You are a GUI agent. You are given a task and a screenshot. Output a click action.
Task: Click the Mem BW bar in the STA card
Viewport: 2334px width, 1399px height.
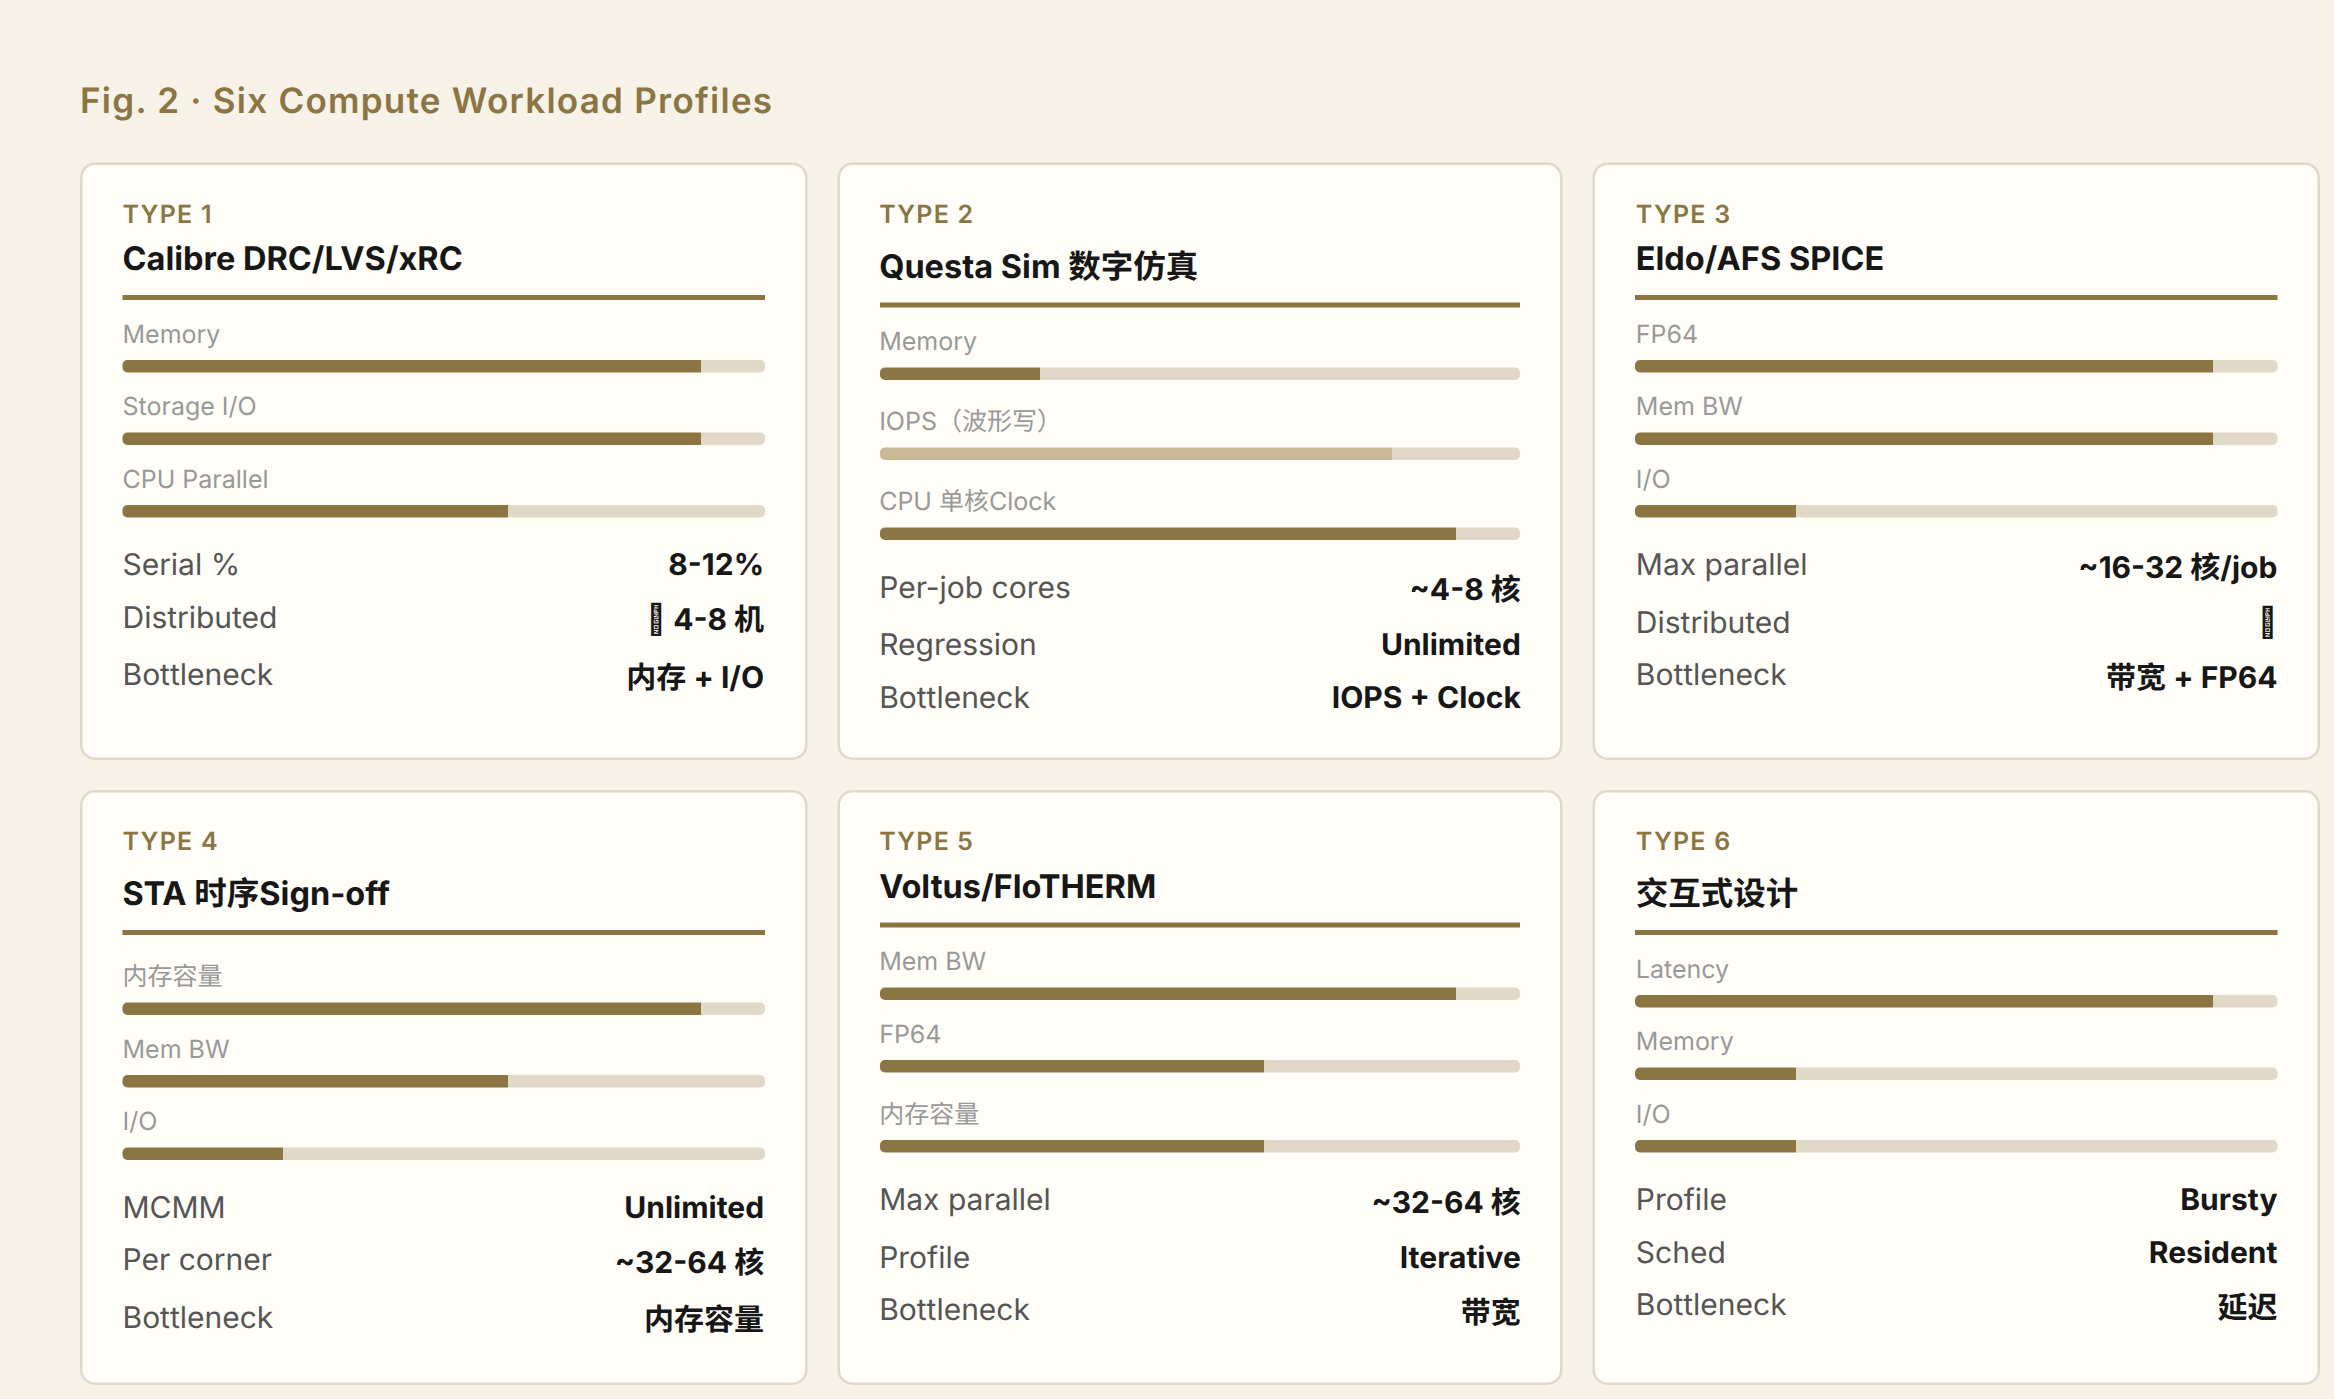[443, 1081]
